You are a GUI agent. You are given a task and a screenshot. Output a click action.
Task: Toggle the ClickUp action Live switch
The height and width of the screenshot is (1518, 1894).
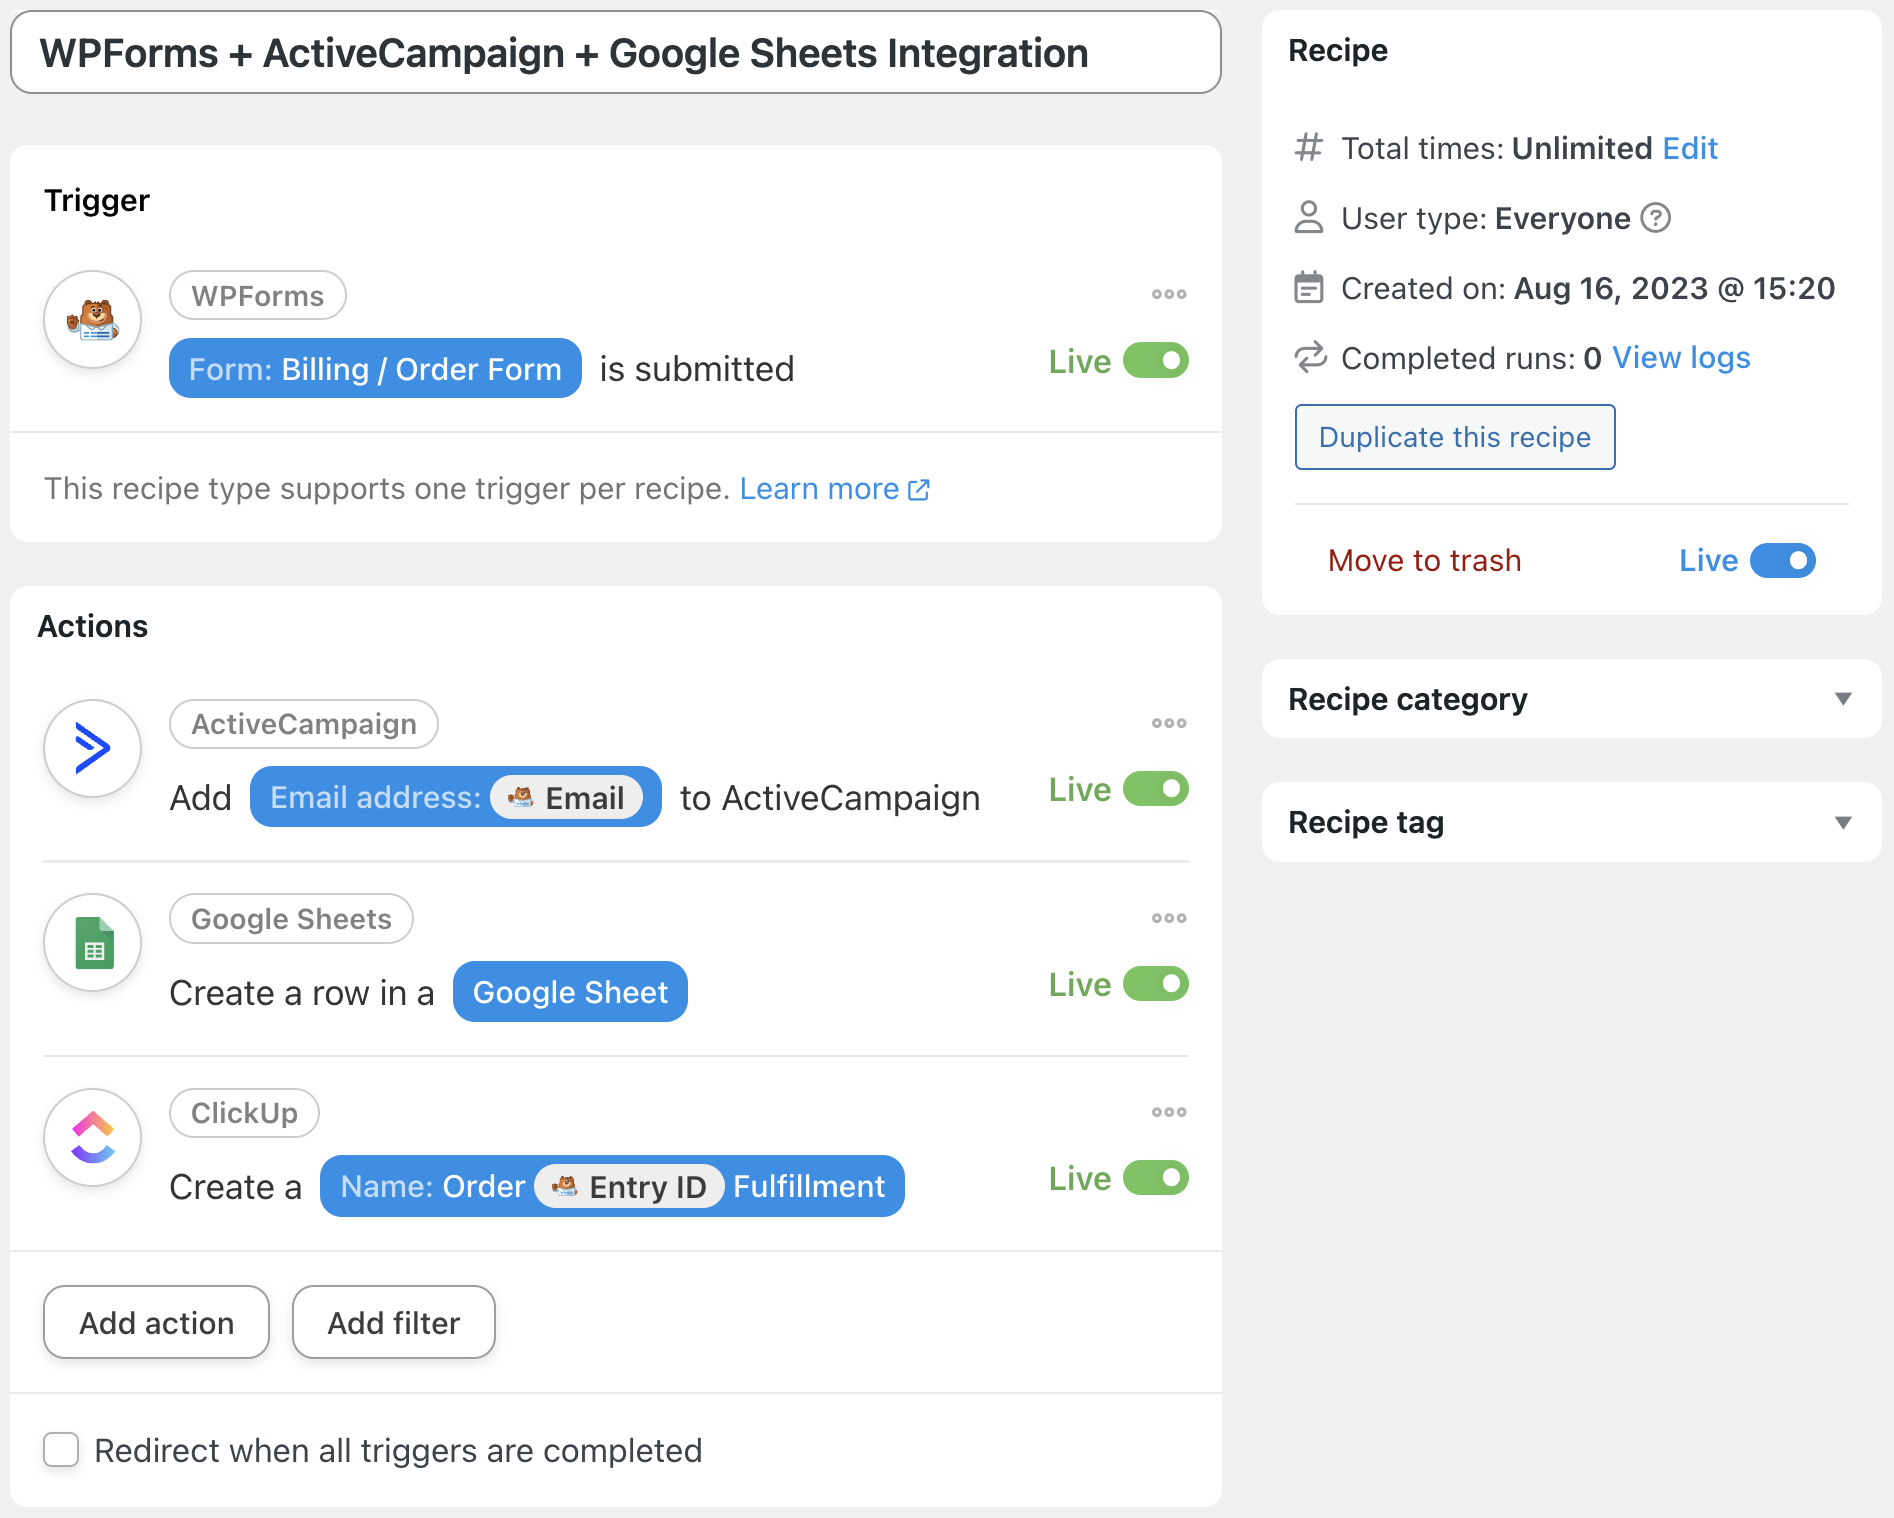point(1156,1178)
